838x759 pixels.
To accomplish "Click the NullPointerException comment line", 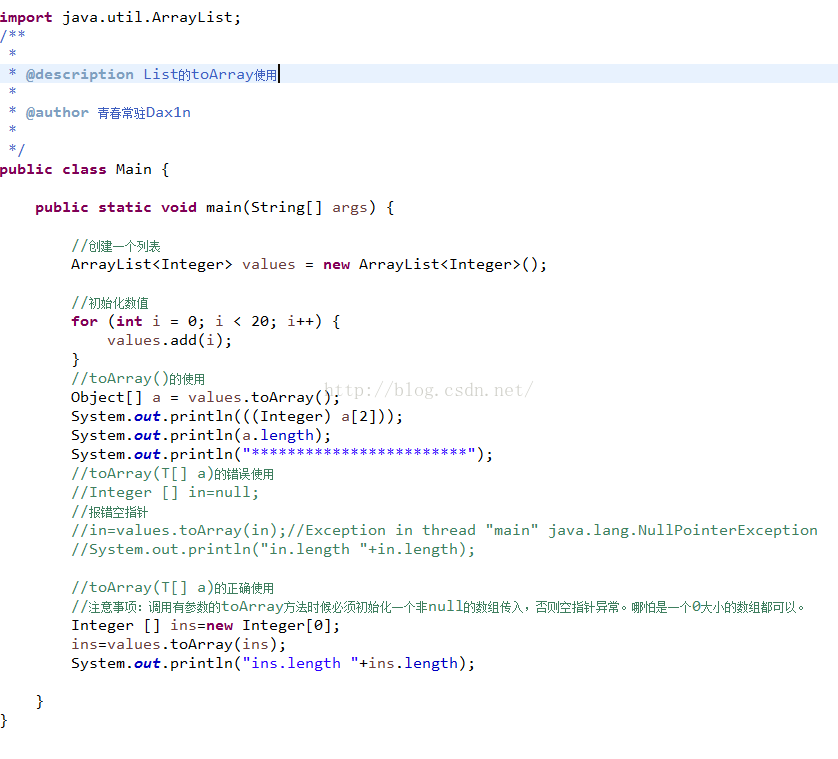I will [x=444, y=530].
